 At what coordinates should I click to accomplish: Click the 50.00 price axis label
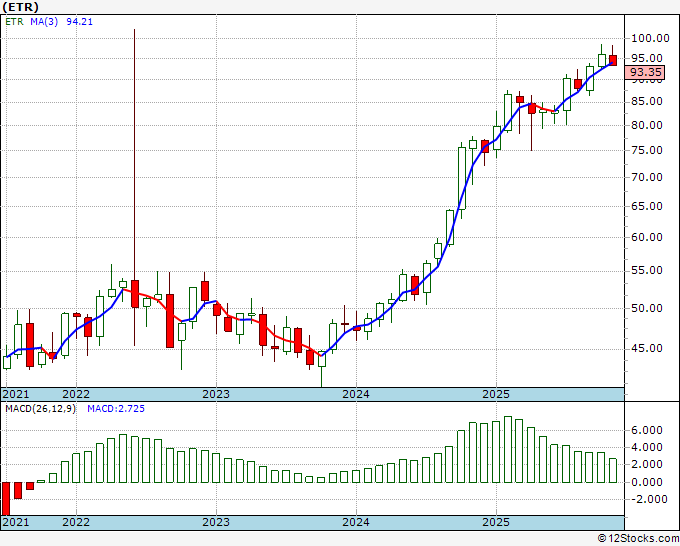tap(647, 308)
